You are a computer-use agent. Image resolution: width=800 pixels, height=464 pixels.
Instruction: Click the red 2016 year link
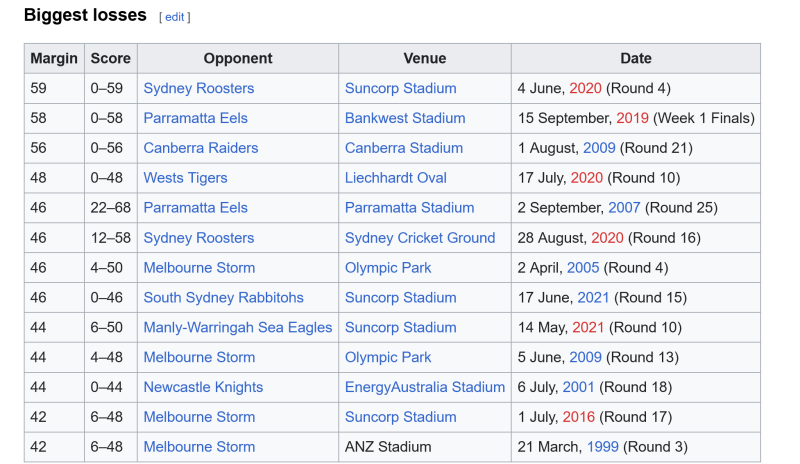[x=579, y=417]
